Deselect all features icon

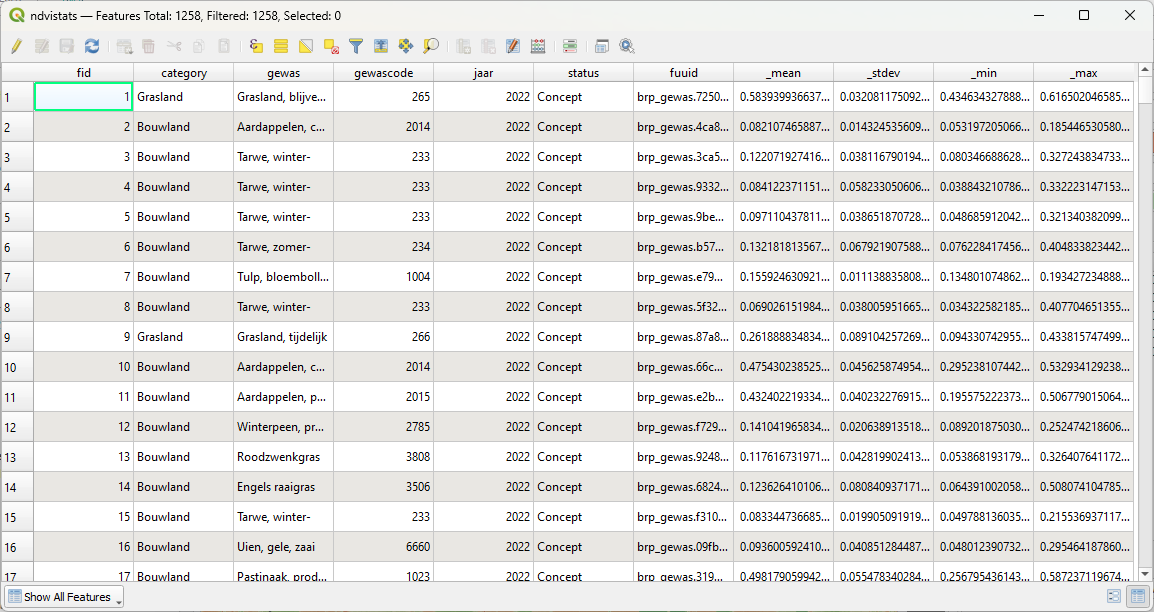[331, 46]
